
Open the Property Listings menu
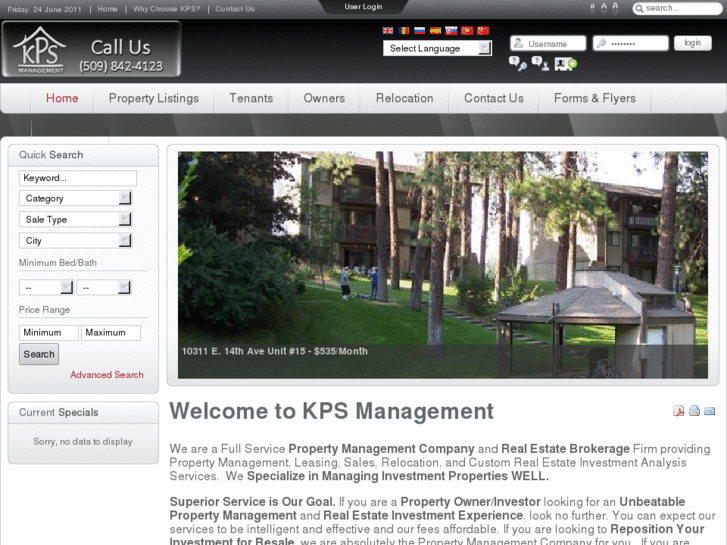[153, 98]
